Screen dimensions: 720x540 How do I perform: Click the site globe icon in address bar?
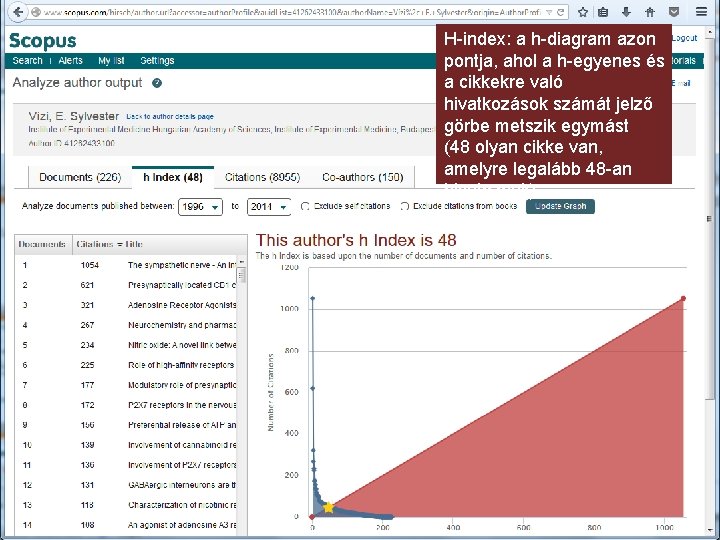(x=36, y=12)
